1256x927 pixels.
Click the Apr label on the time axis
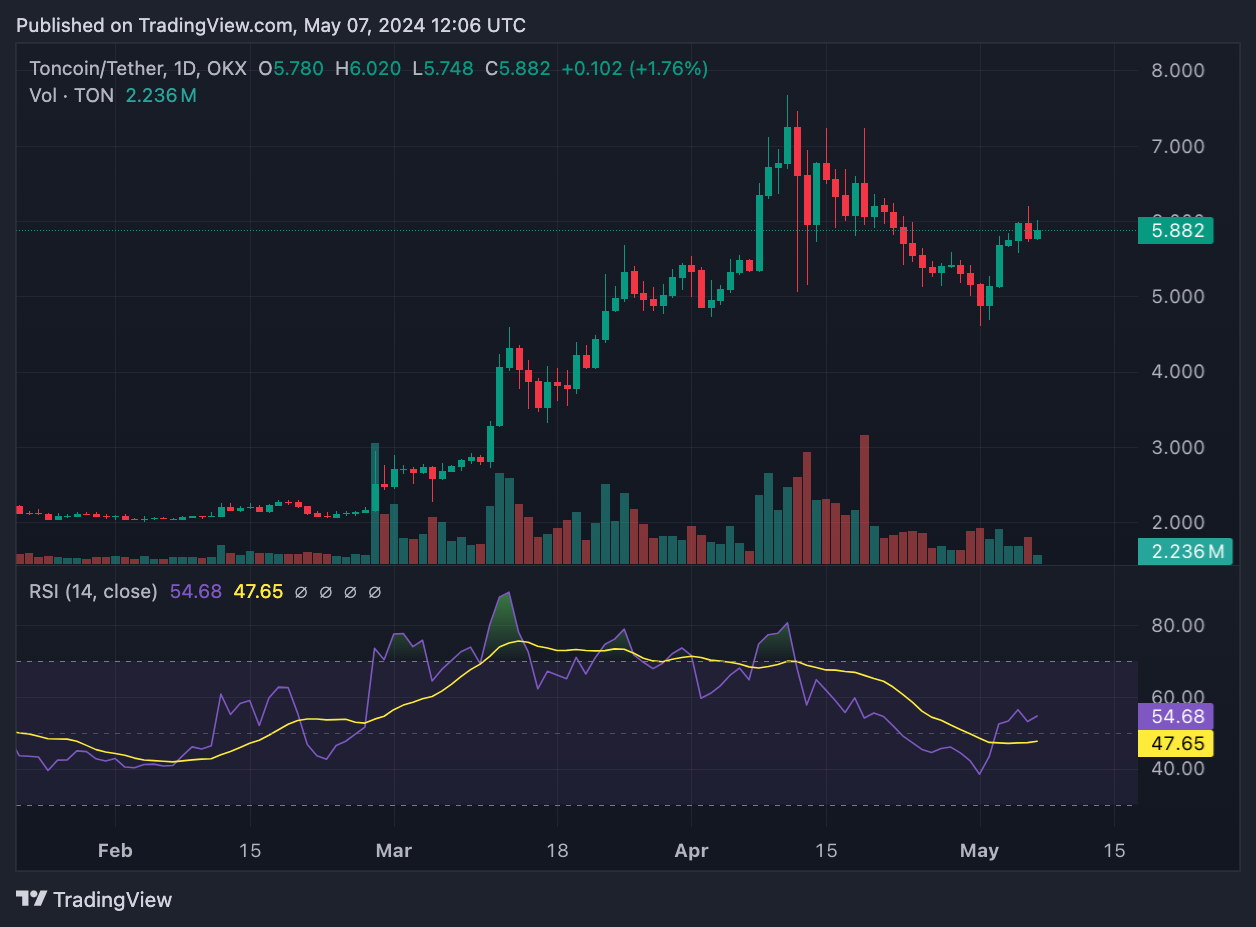[x=691, y=851]
